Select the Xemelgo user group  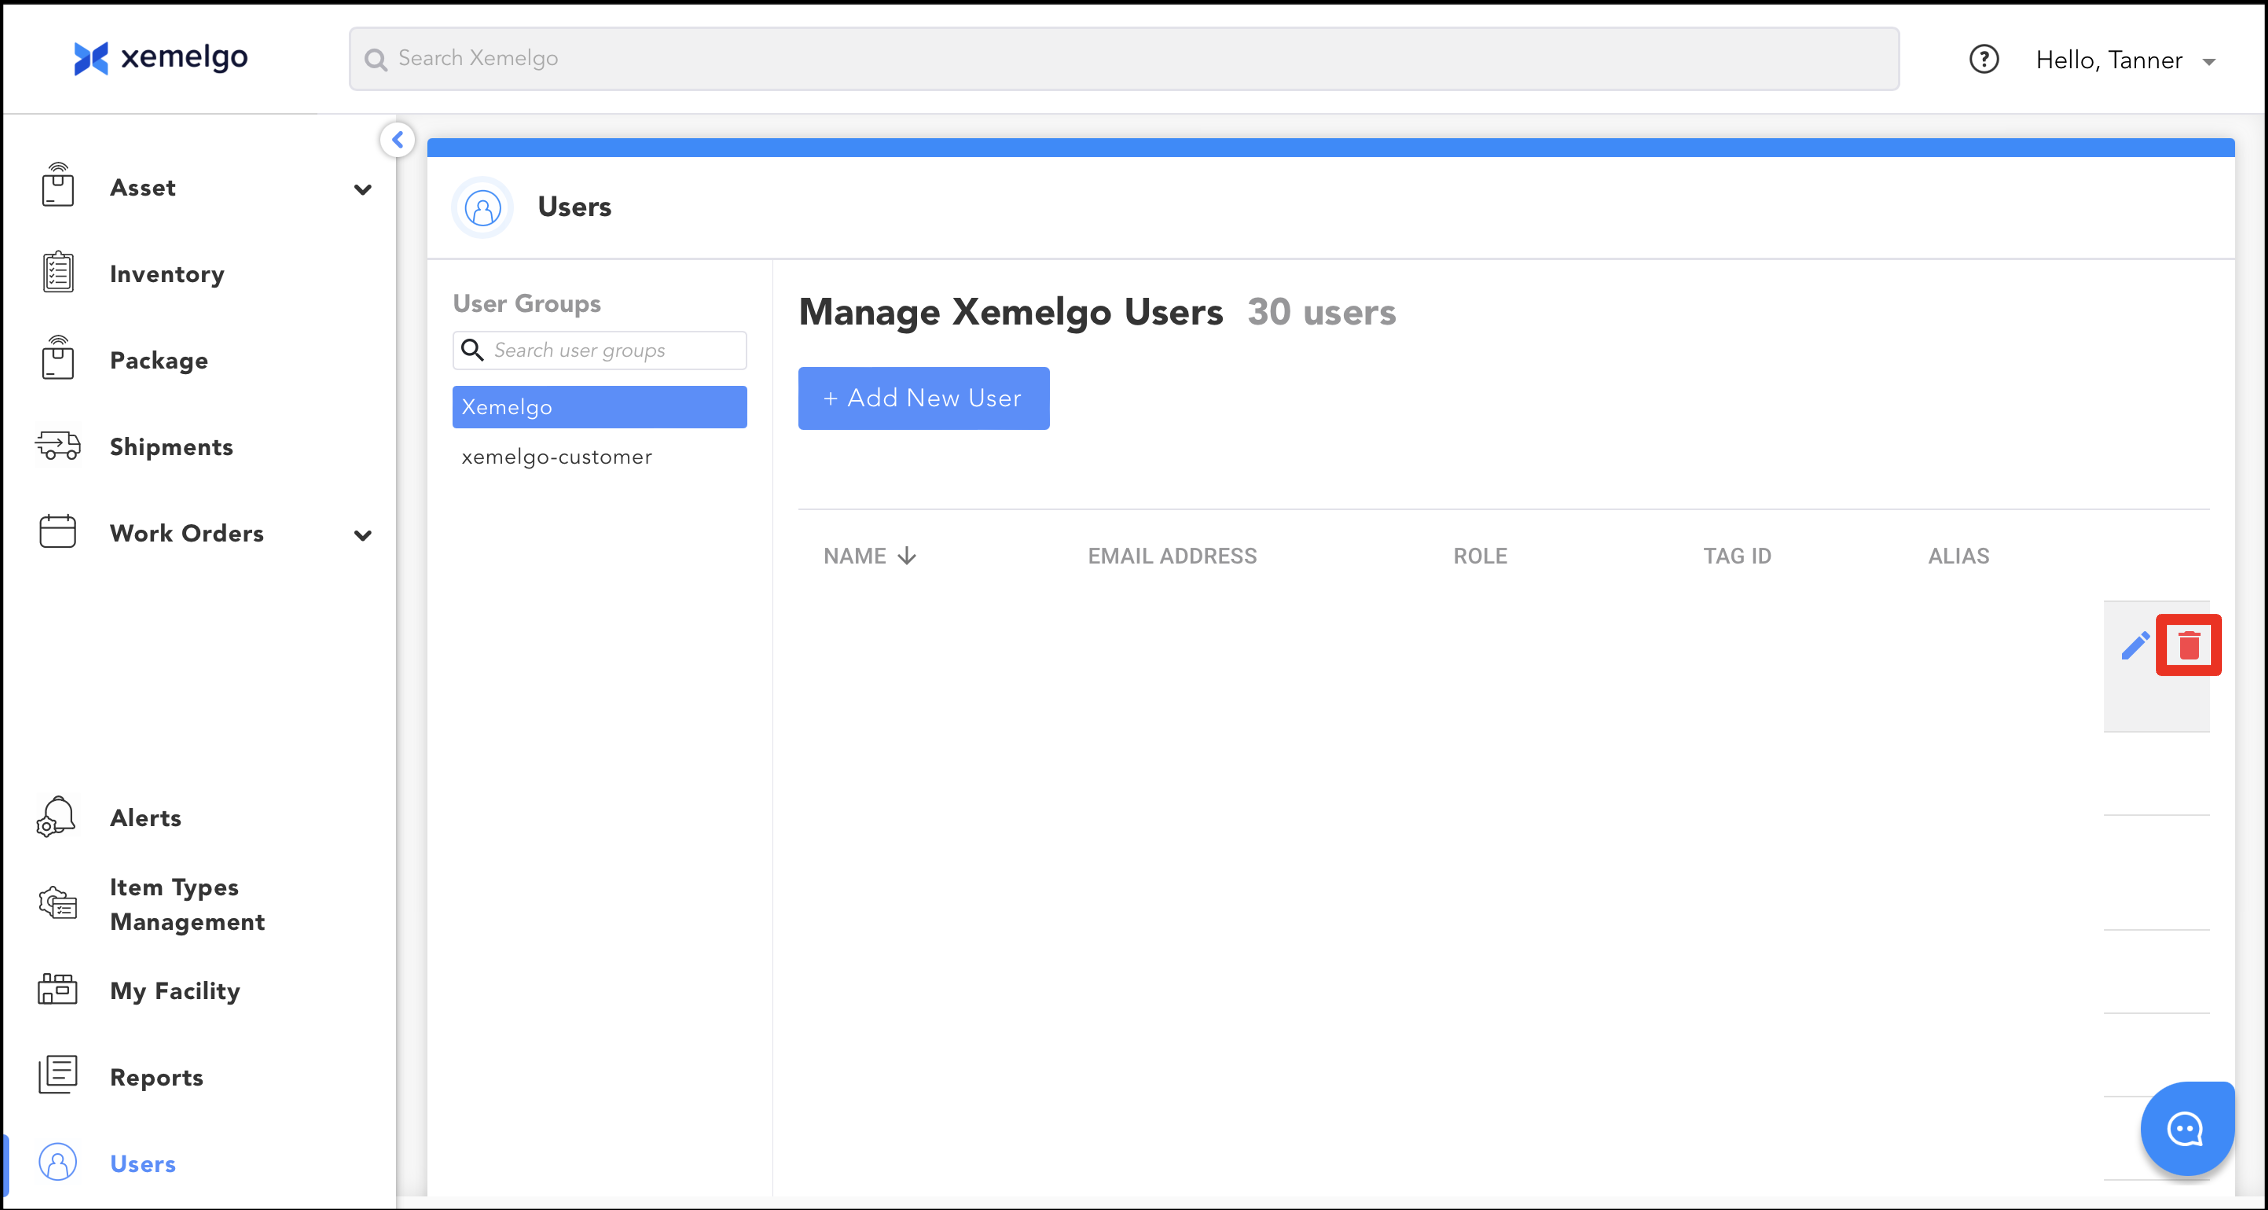[599, 407]
